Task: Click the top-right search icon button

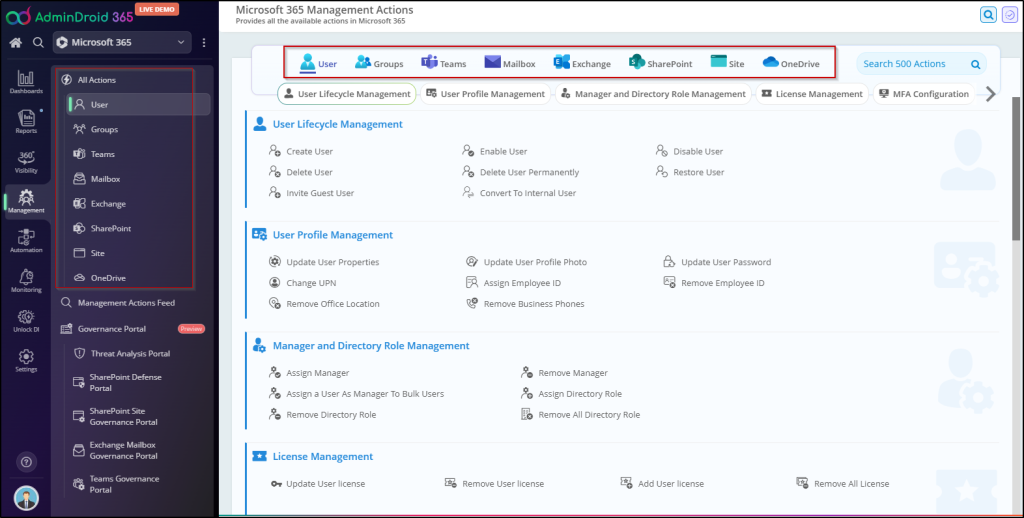Action: 988,14
